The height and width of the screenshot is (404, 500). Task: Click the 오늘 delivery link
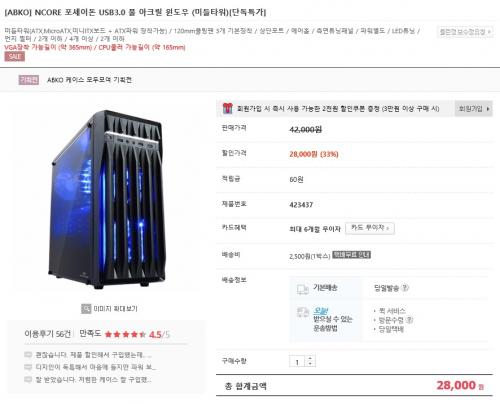coord(320,311)
